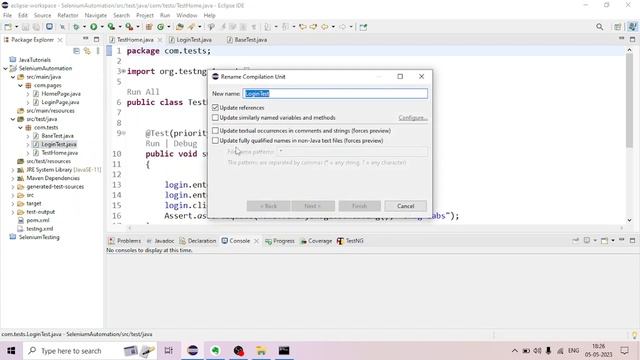The height and width of the screenshot is (360, 640).
Task: Click the New Java Package icon
Action: [x=149, y=27]
